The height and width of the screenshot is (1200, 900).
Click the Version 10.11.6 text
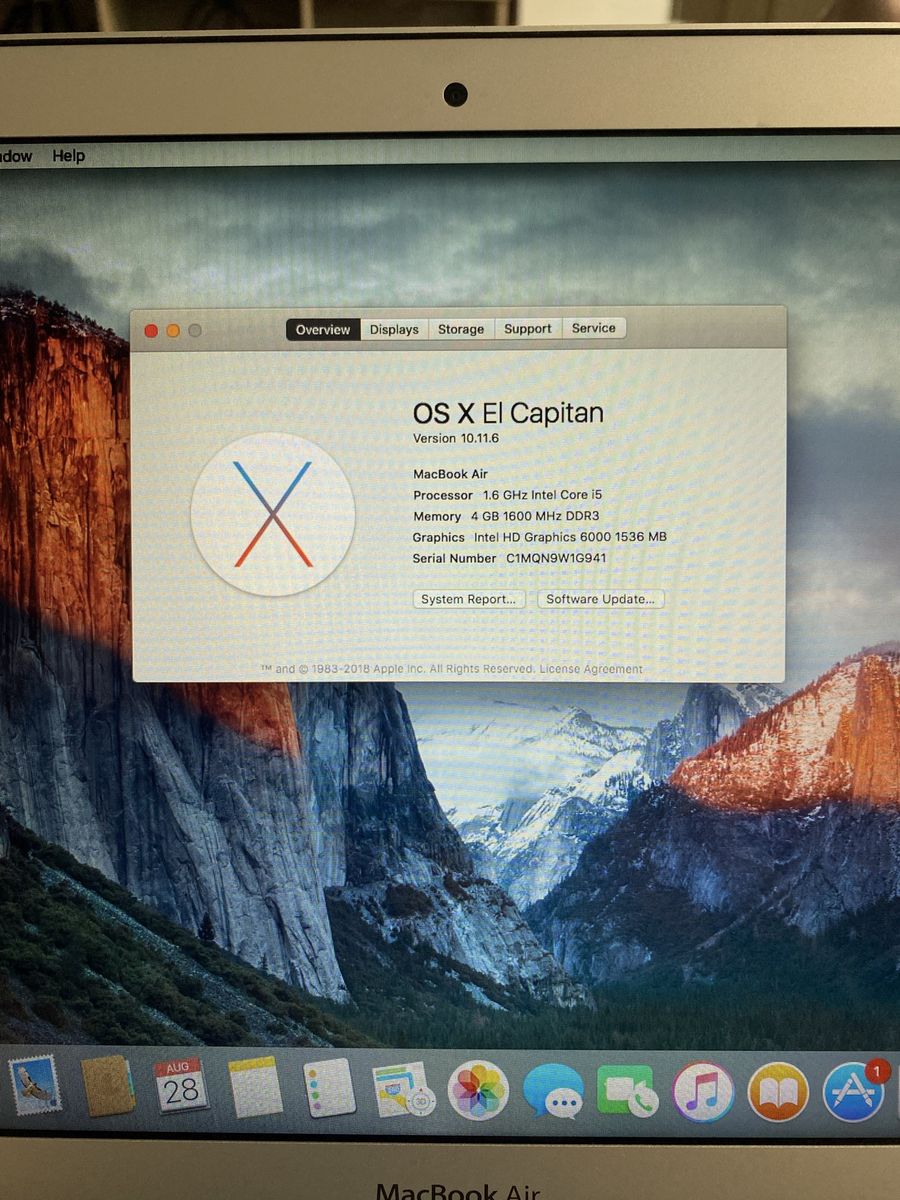tap(456, 439)
